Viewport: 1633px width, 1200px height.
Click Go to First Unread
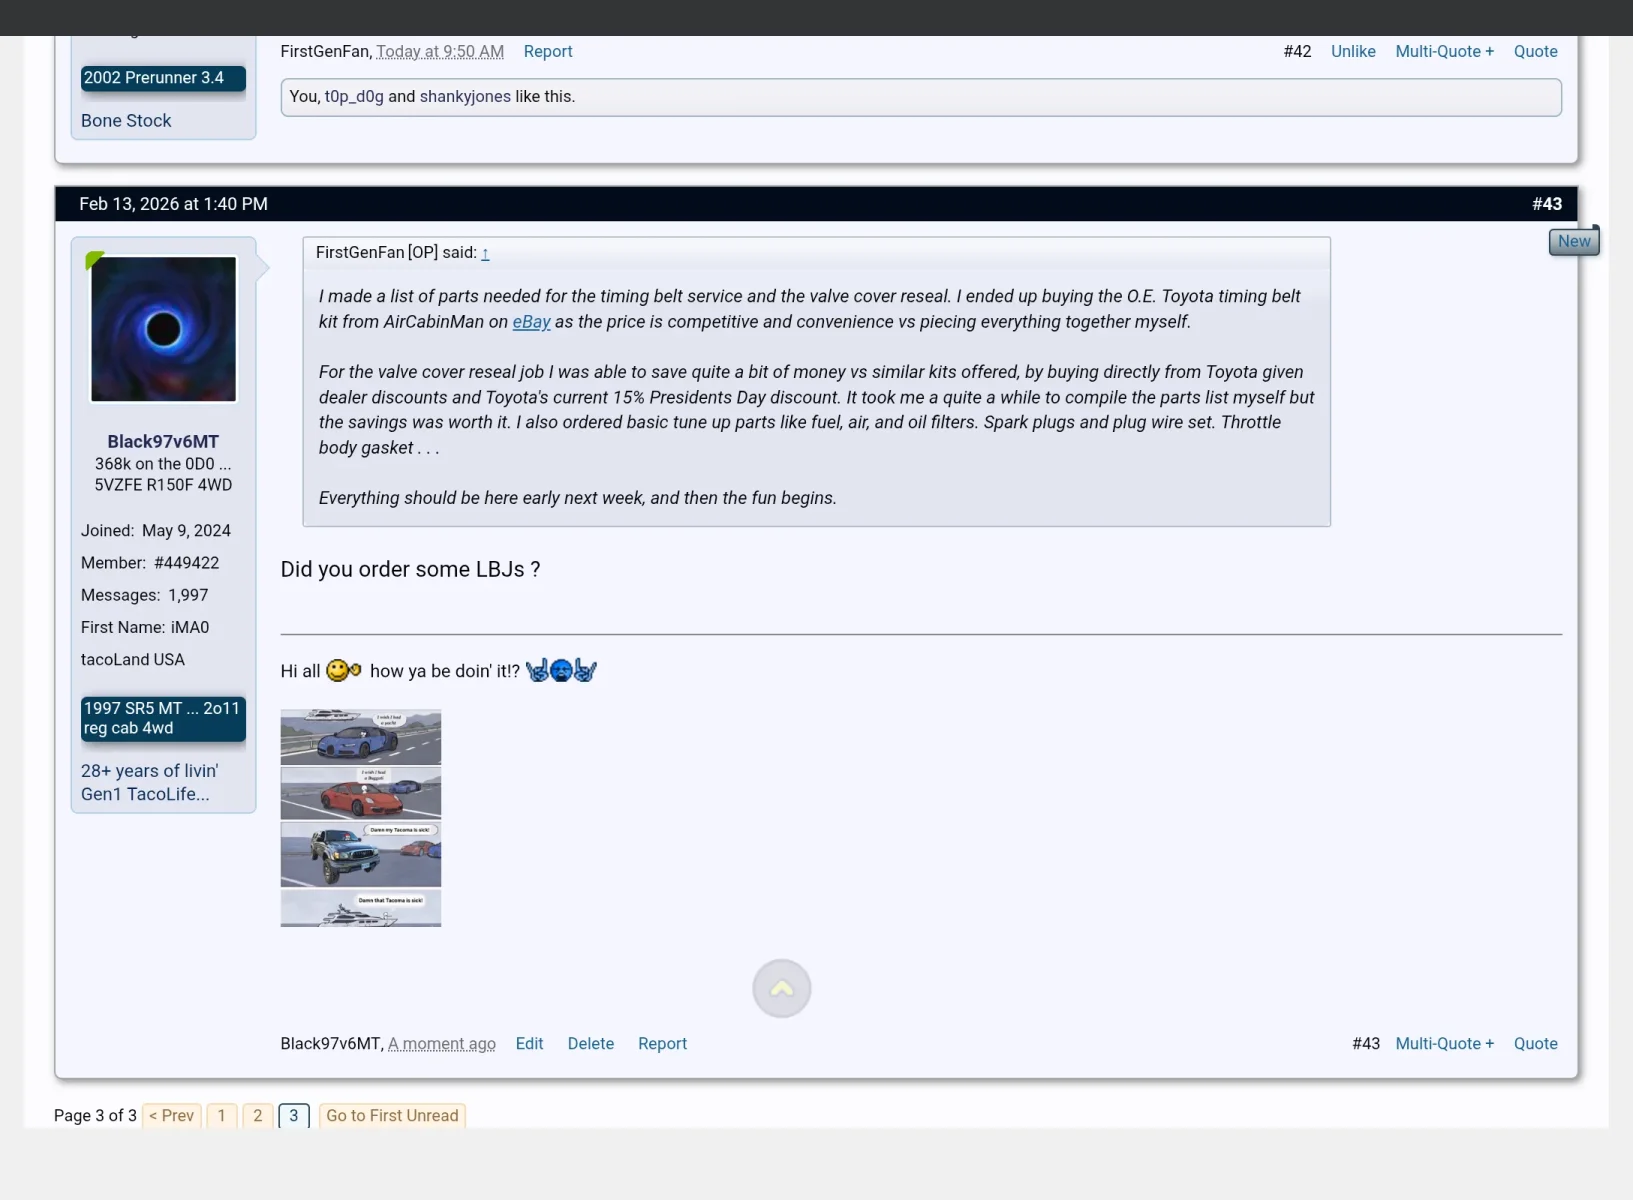[392, 1115]
